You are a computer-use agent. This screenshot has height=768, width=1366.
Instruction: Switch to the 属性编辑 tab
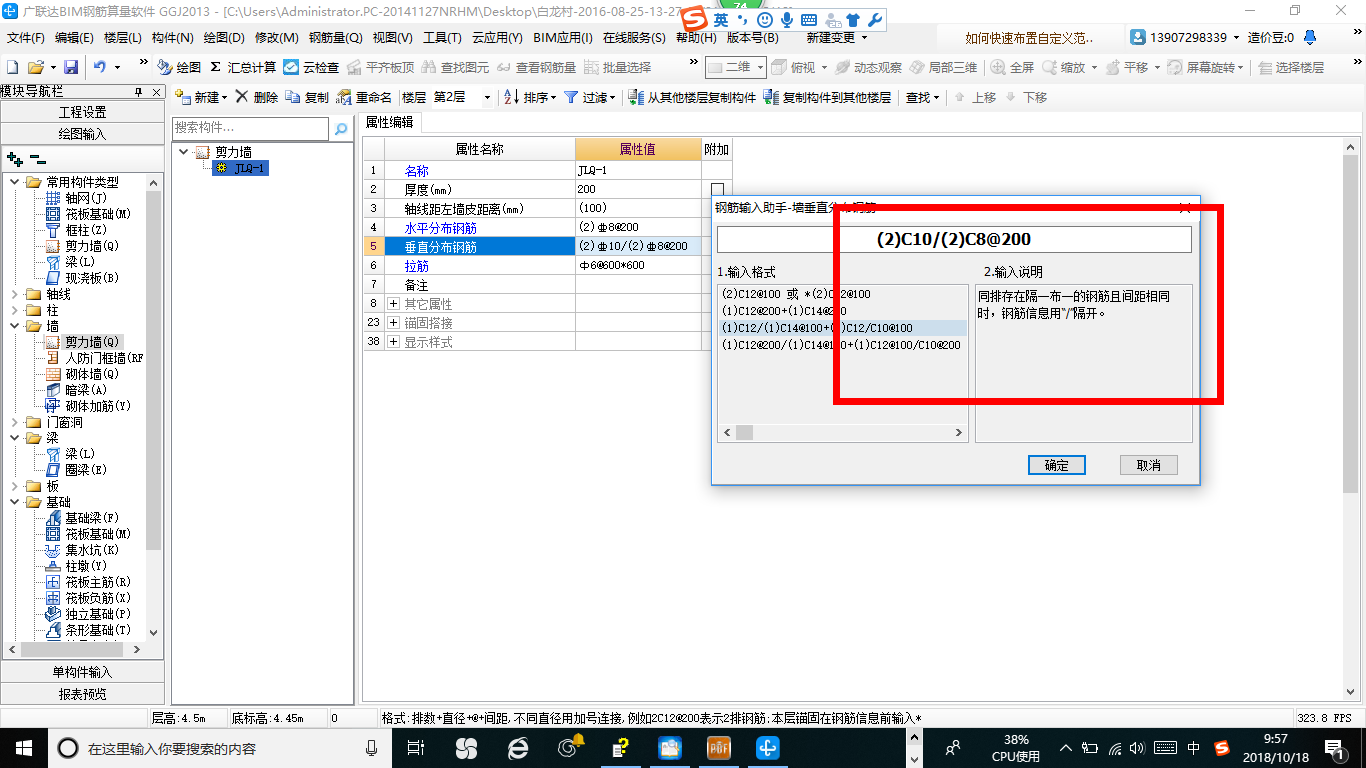click(x=389, y=122)
